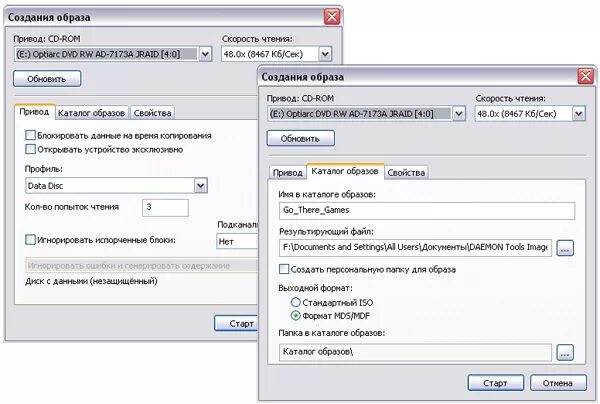
Task: Open read speed dropdown in back dialog
Action: pyautogui.click(x=324, y=53)
